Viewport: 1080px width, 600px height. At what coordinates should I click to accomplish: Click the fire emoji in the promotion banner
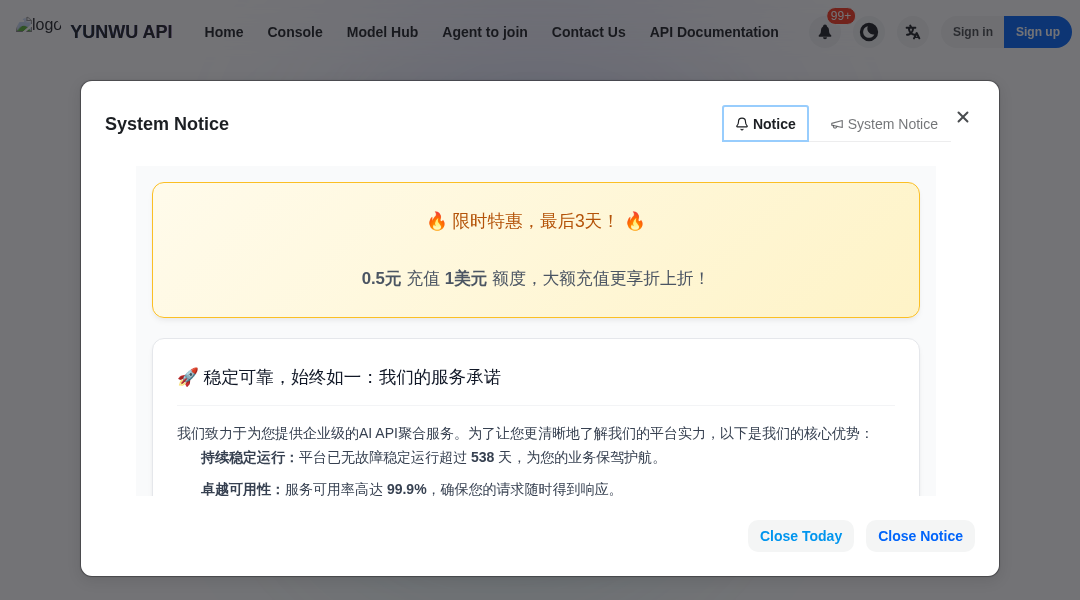click(x=437, y=220)
